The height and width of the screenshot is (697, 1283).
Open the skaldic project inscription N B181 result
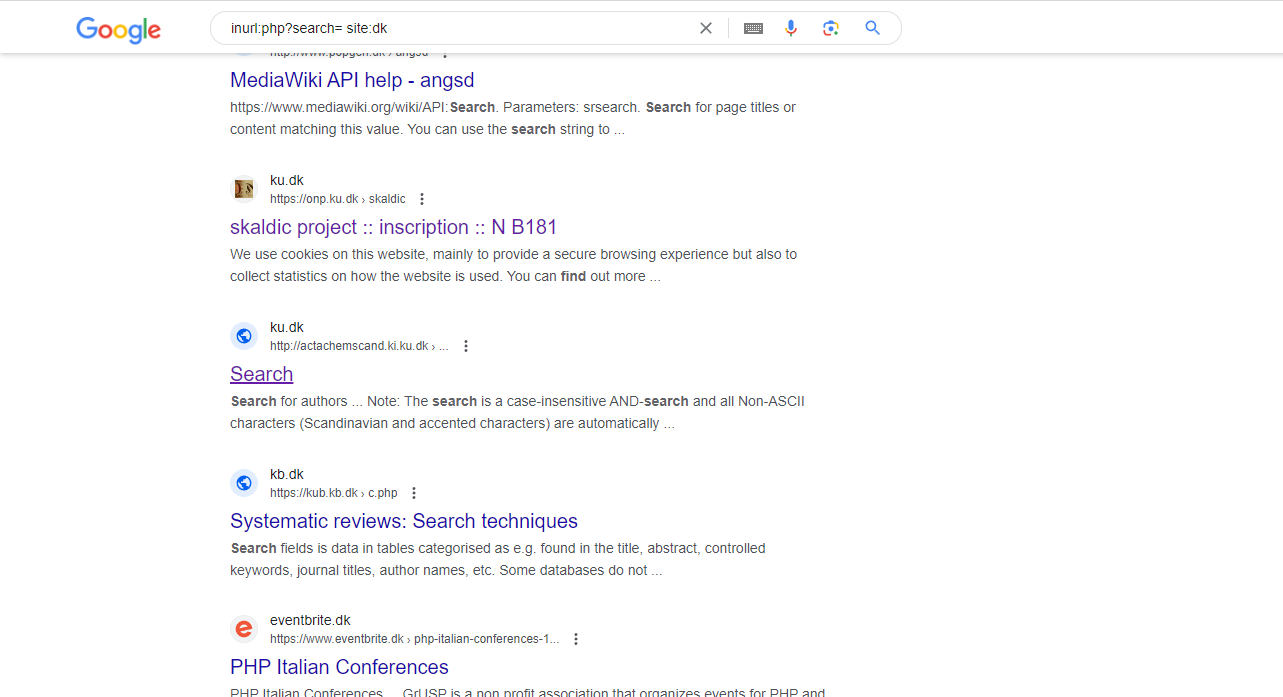tap(393, 227)
